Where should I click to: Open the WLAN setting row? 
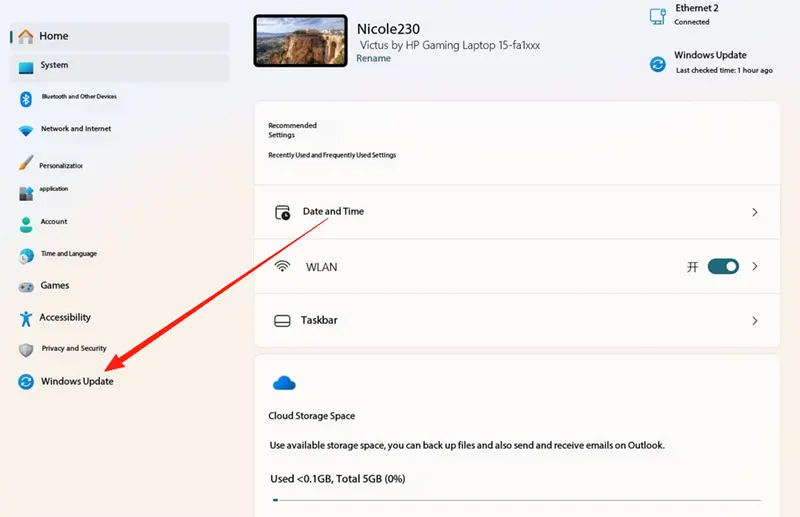coord(517,266)
